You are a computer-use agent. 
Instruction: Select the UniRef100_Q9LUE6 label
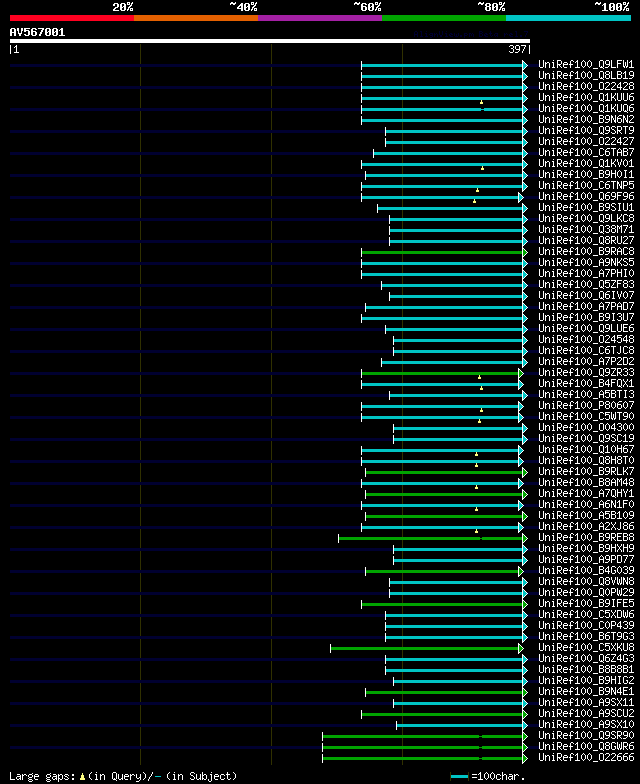(x=586, y=328)
